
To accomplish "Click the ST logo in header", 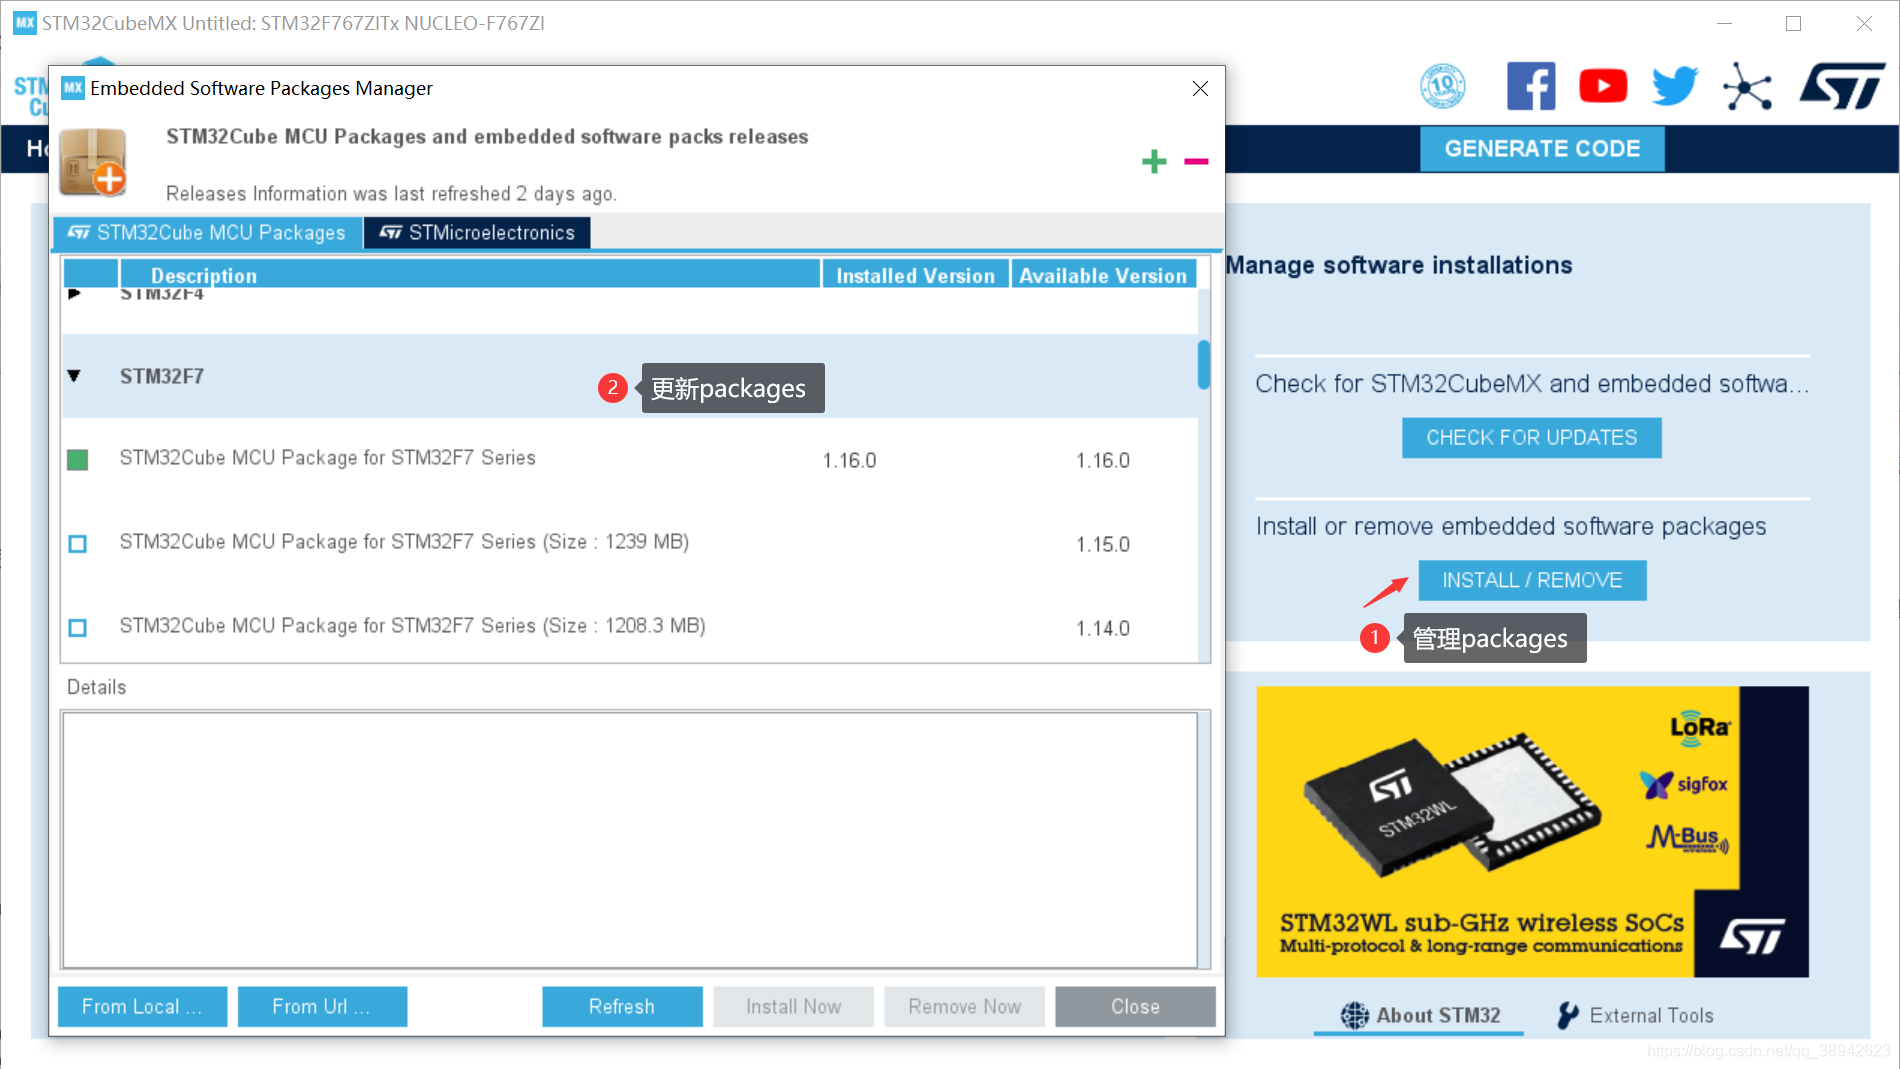I will tap(1842, 86).
